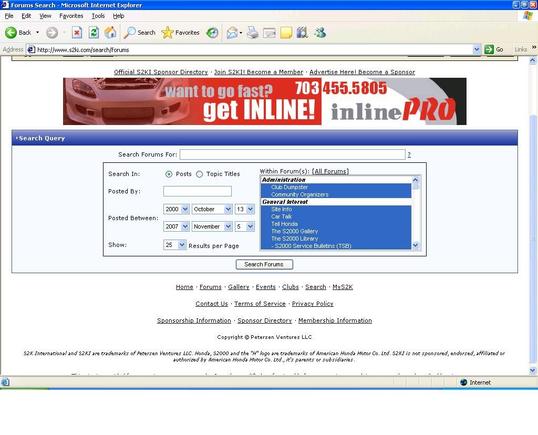The width and height of the screenshot is (538, 435).
Task: Select the Posts radio button
Action: pyautogui.click(x=168, y=174)
